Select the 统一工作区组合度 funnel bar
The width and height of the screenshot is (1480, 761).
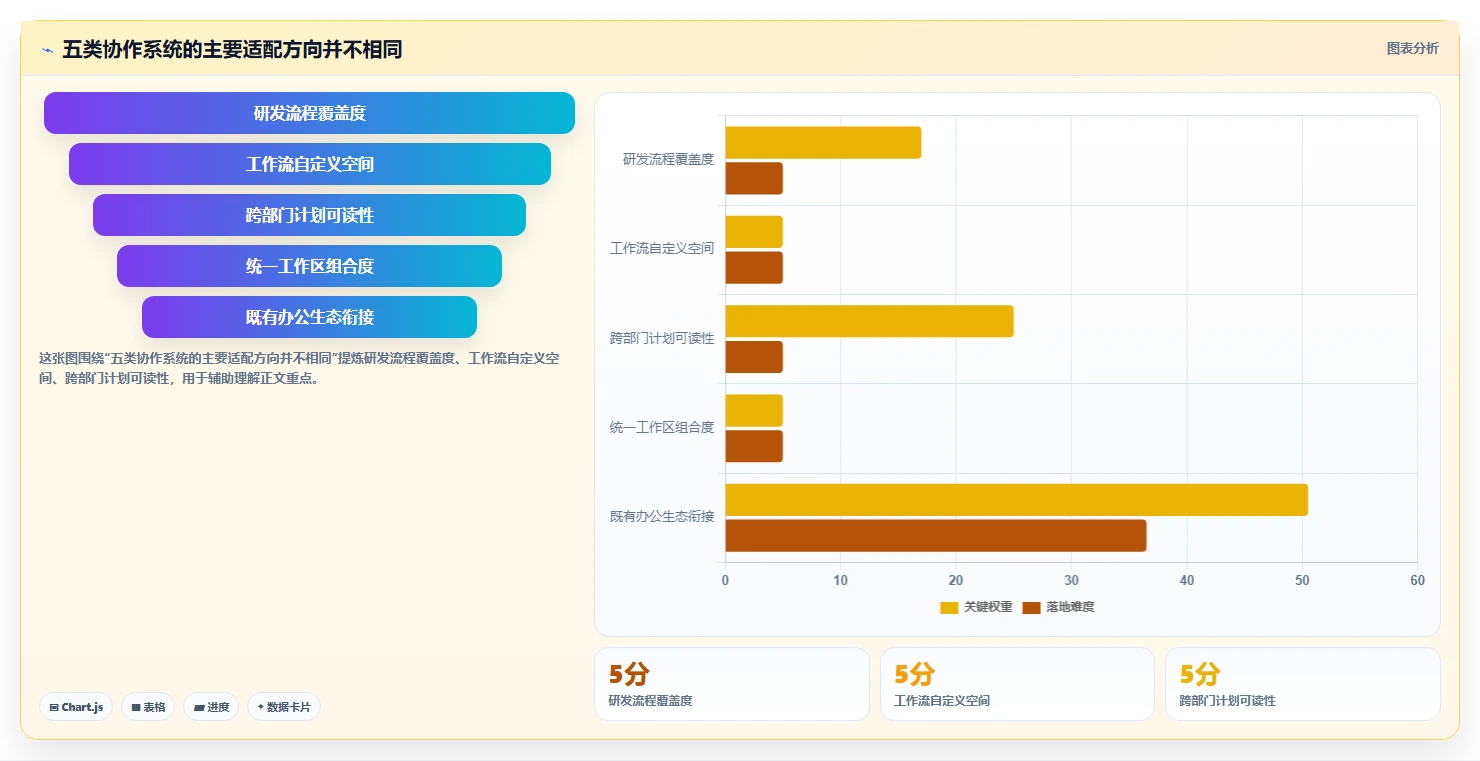coord(309,266)
